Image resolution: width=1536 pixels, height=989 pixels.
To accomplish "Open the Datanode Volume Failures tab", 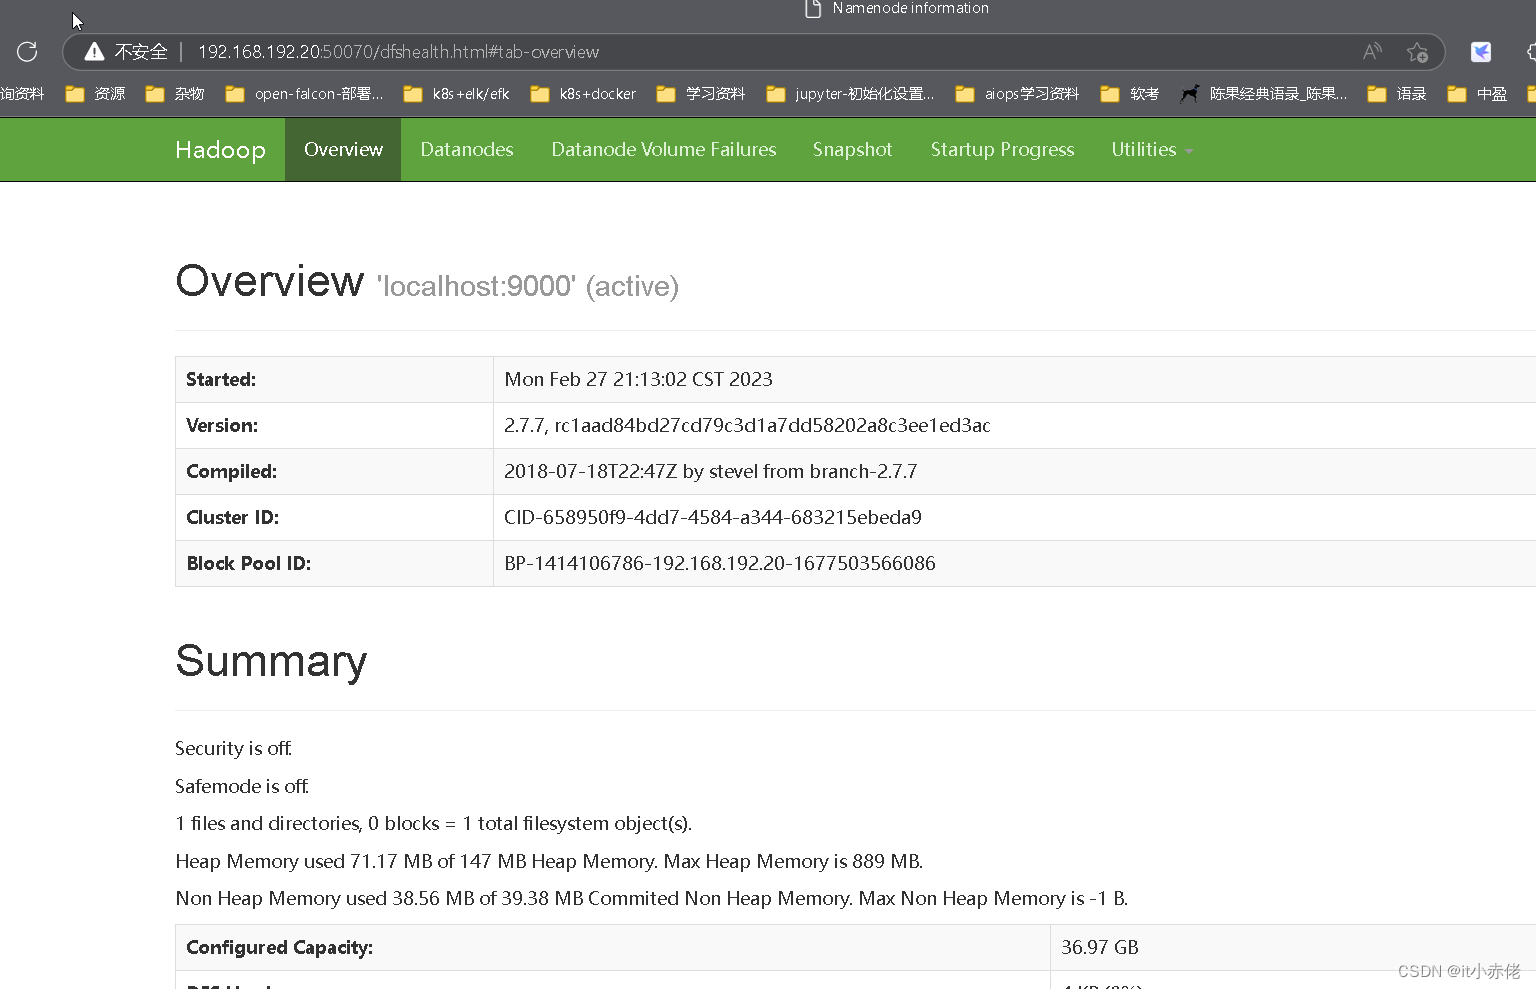I will coord(664,150).
